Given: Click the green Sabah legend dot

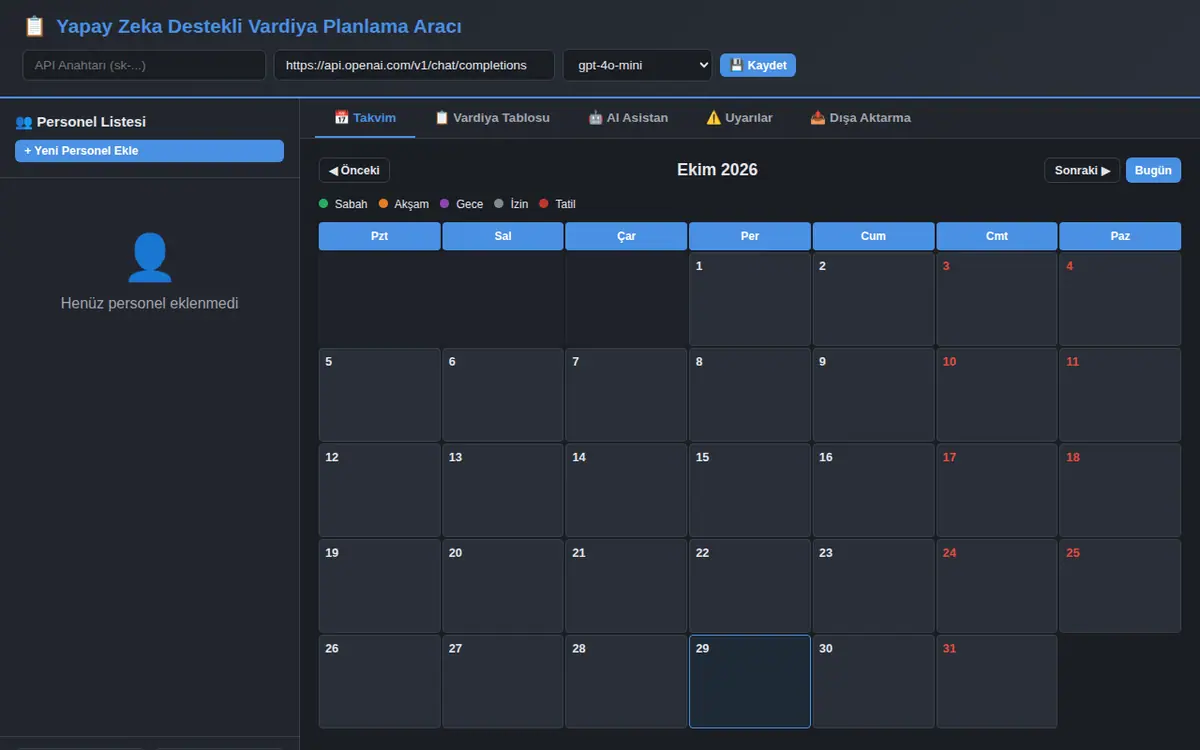Looking at the screenshot, I should pos(323,204).
